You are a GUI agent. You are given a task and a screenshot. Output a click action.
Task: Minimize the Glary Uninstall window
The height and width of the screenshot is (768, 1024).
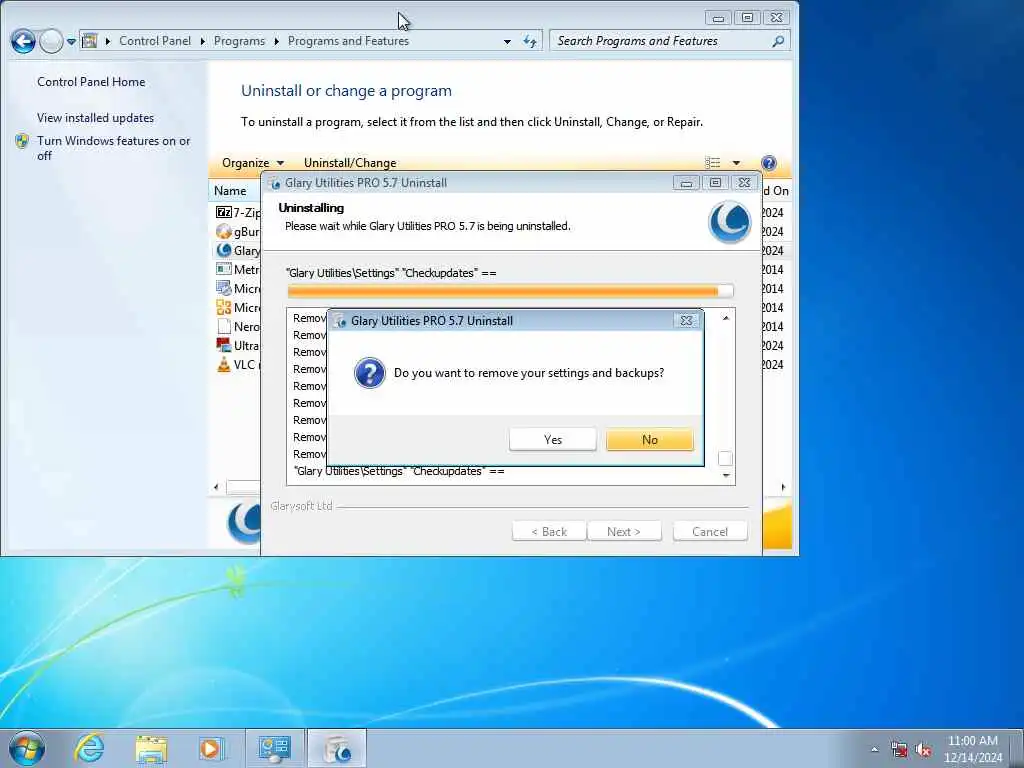coord(686,183)
